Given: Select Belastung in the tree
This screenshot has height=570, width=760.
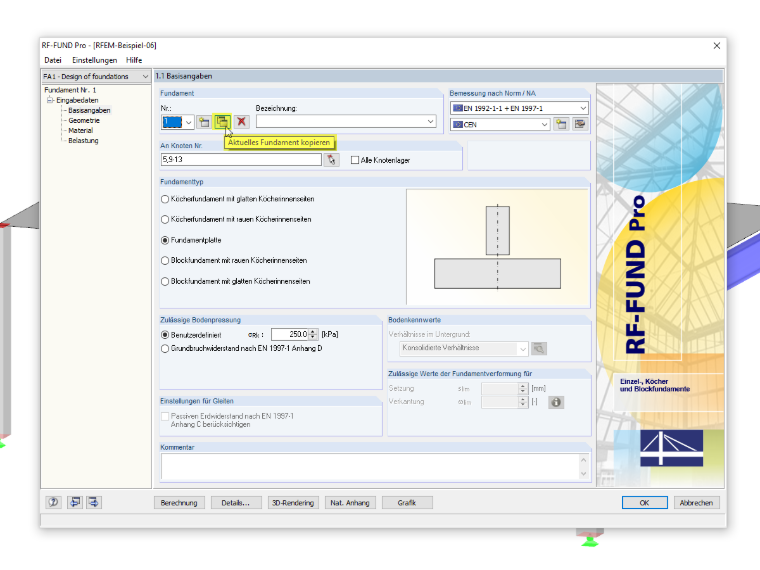Looking at the screenshot, I should (x=83, y=141).
